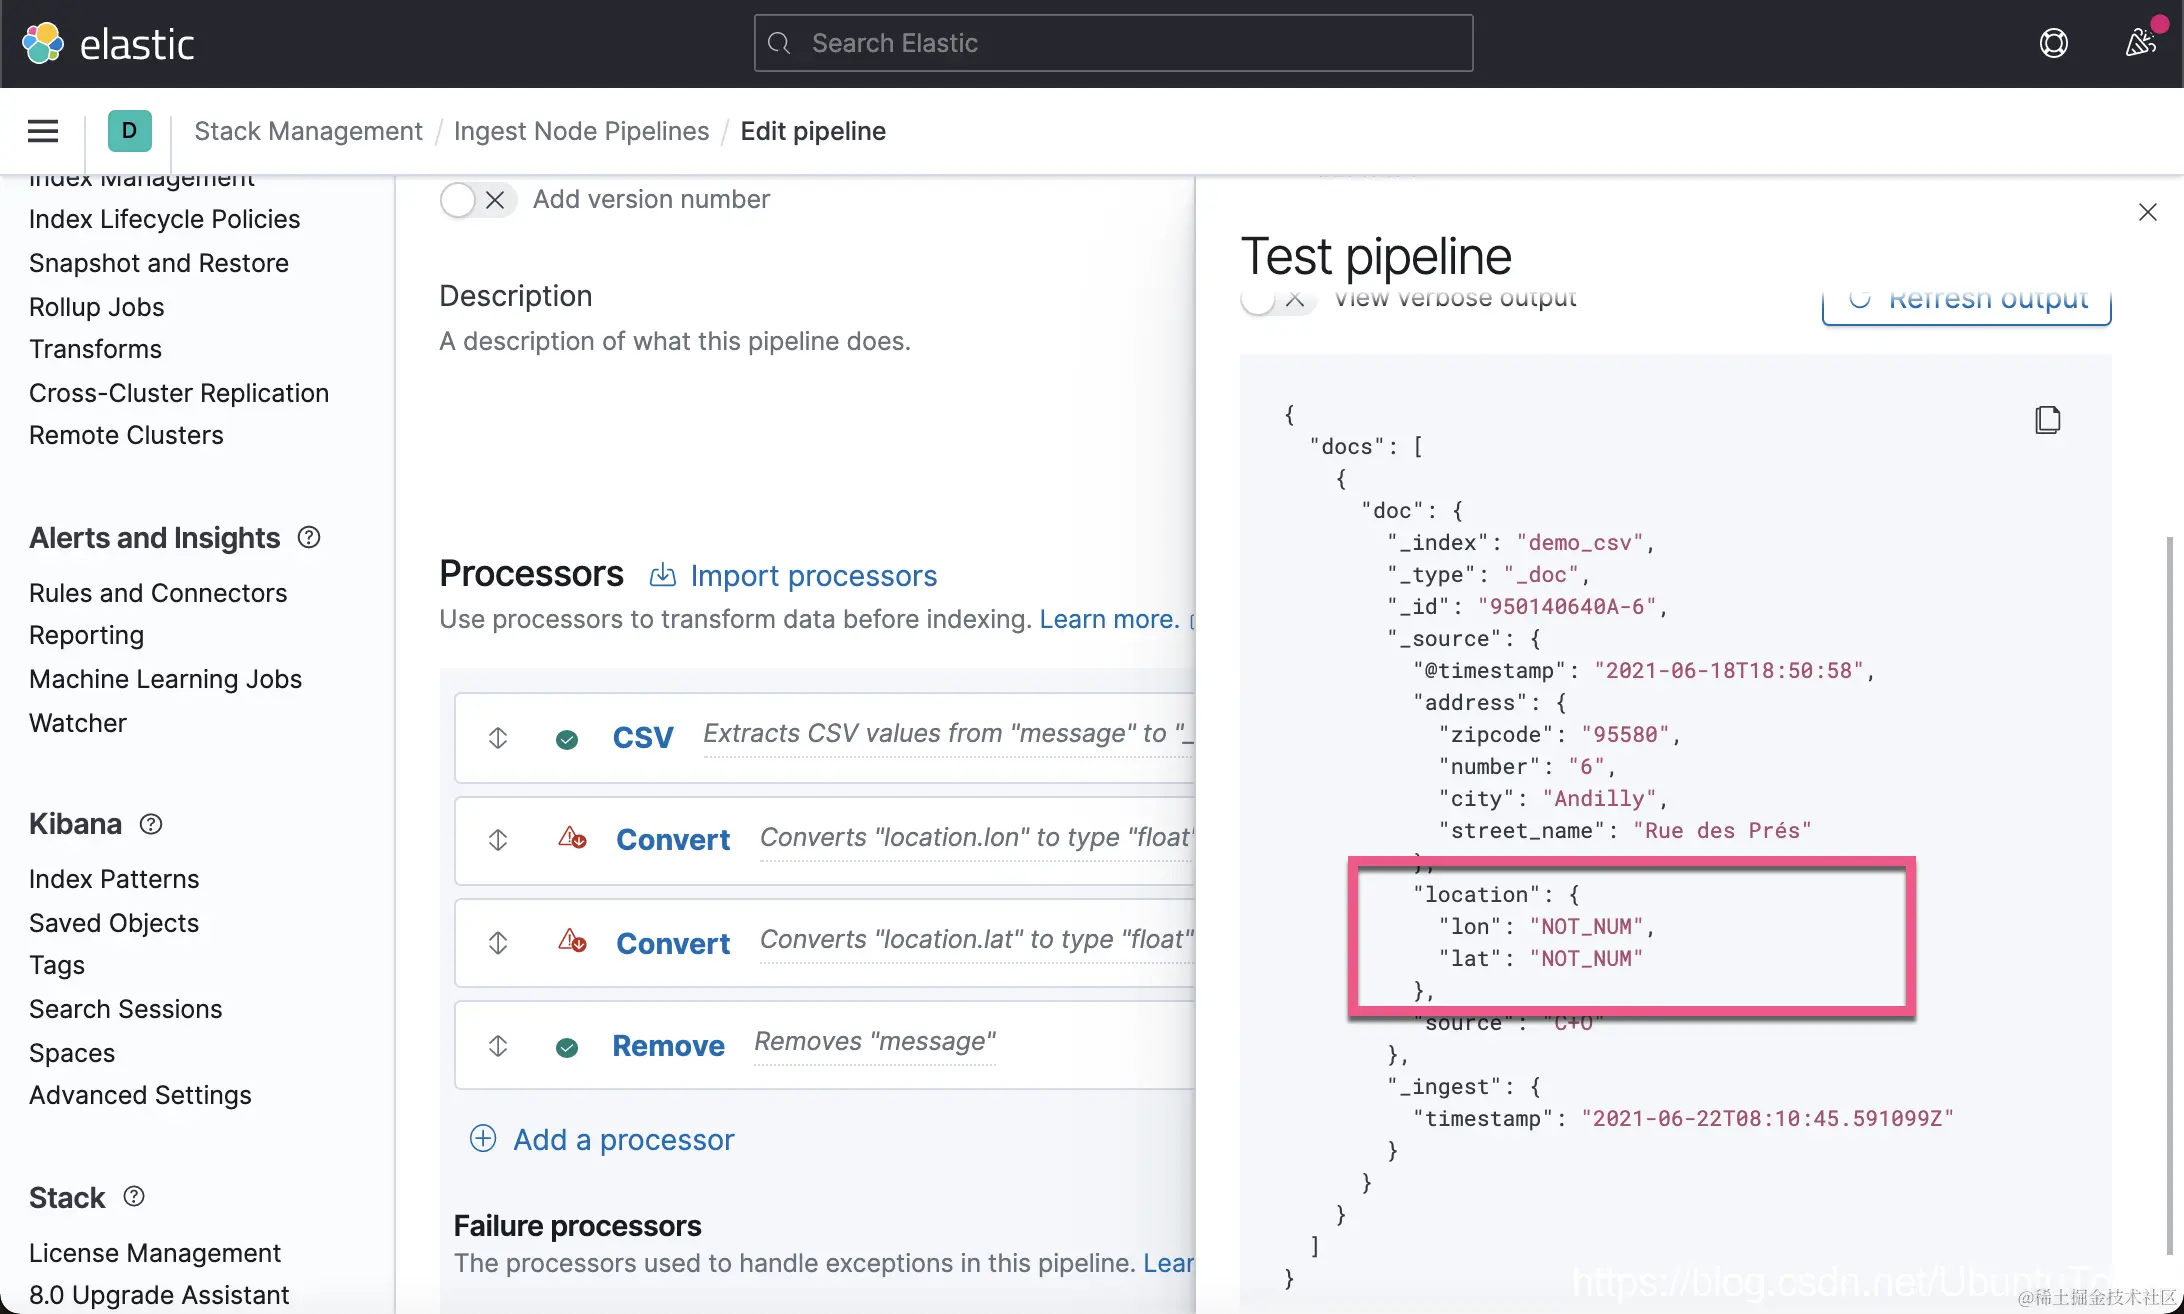Click the Ingest Node Pipelines breadcrumb
The height and width of the screenshot is (1314, 2184).
pos(581,131)
